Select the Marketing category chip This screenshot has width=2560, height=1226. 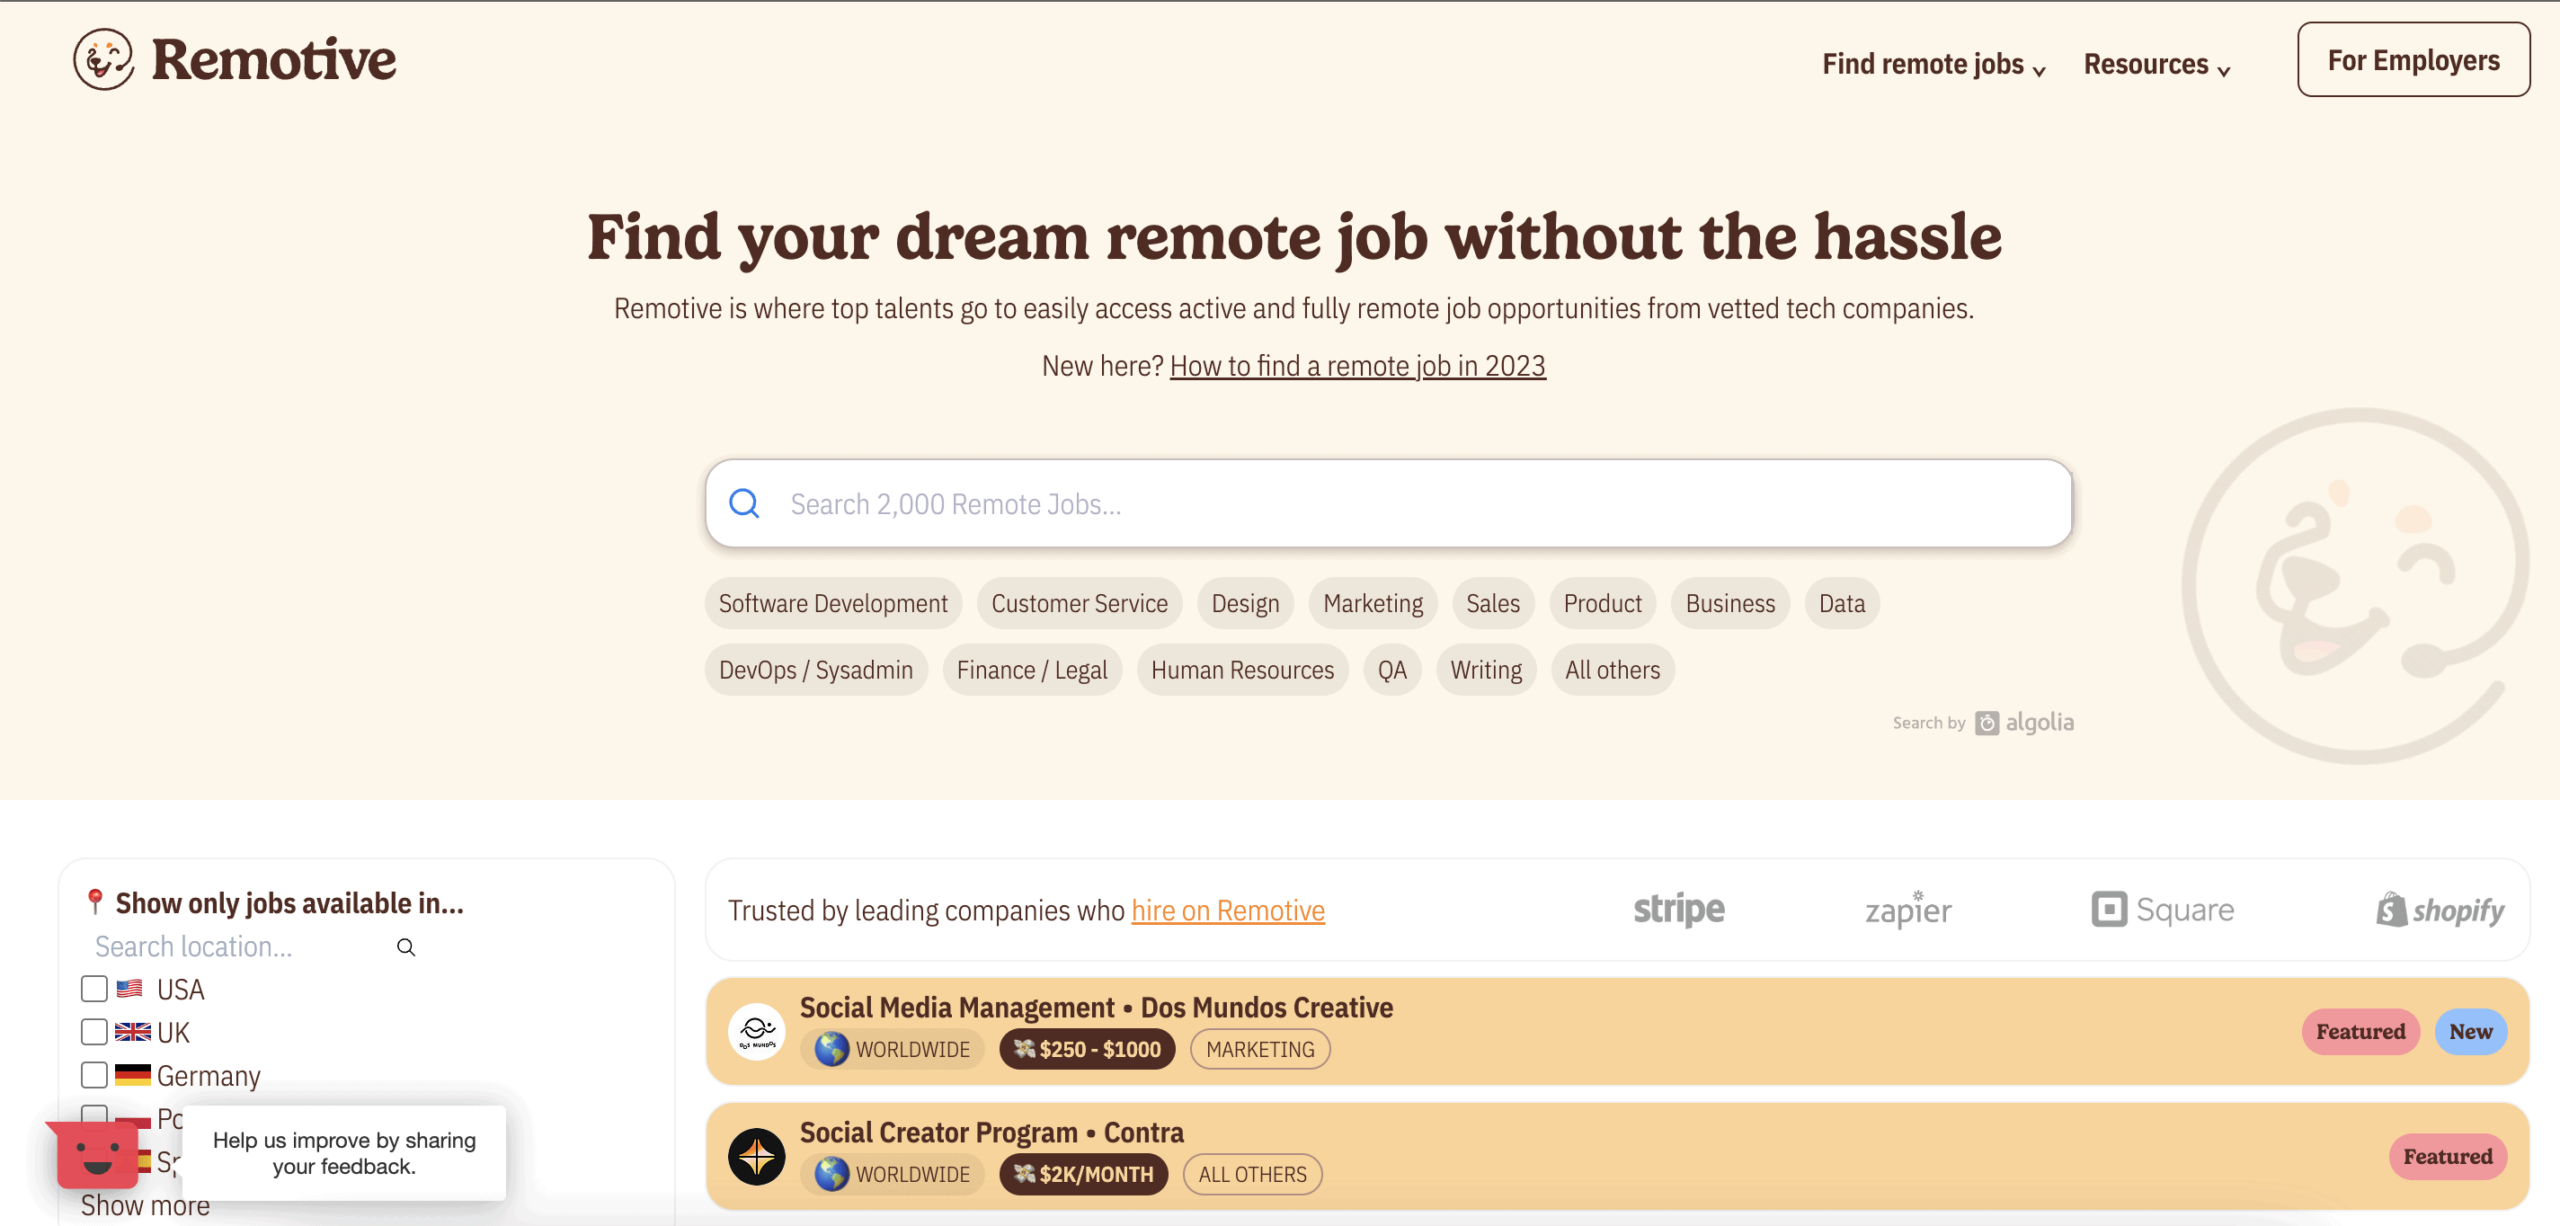(x=1373, y=603)
